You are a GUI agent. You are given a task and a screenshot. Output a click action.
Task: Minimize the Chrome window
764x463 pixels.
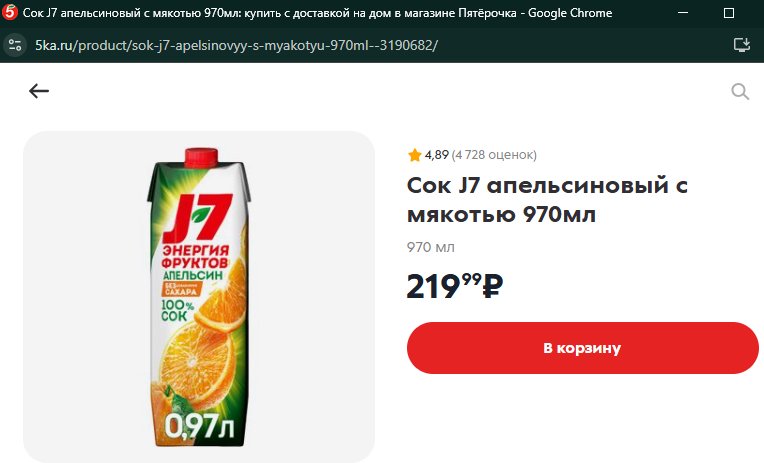point(683,13)
